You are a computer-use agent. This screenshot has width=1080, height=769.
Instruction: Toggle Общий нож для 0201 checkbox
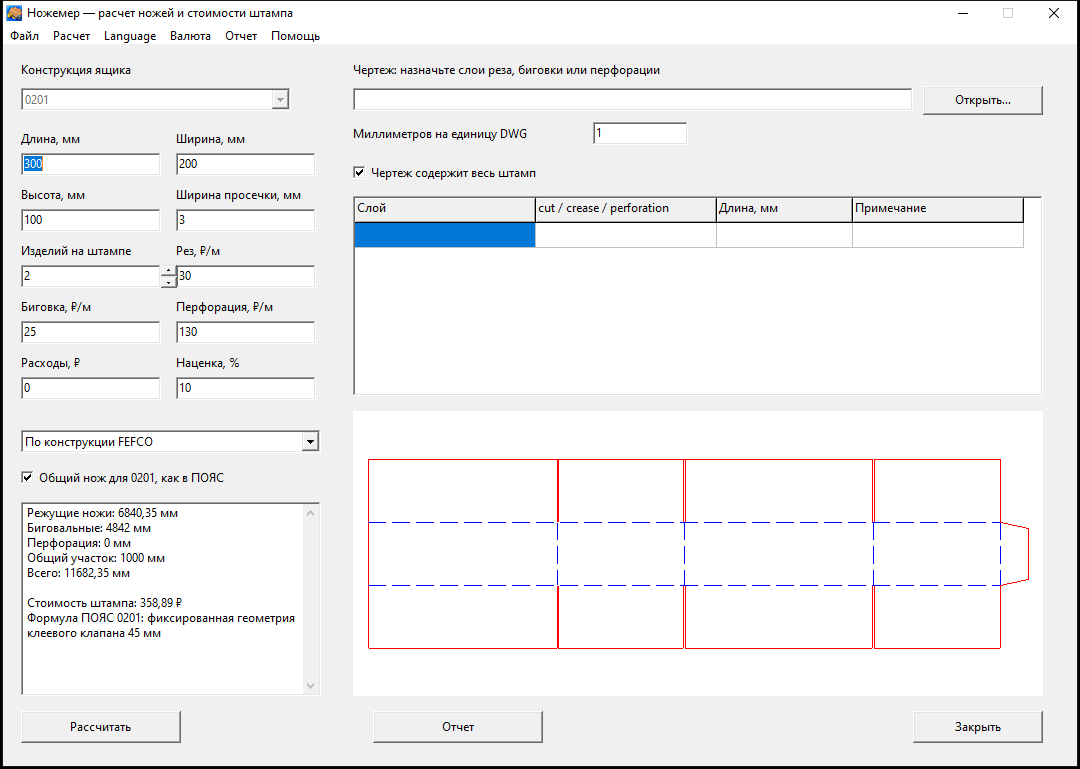[28, 478]
